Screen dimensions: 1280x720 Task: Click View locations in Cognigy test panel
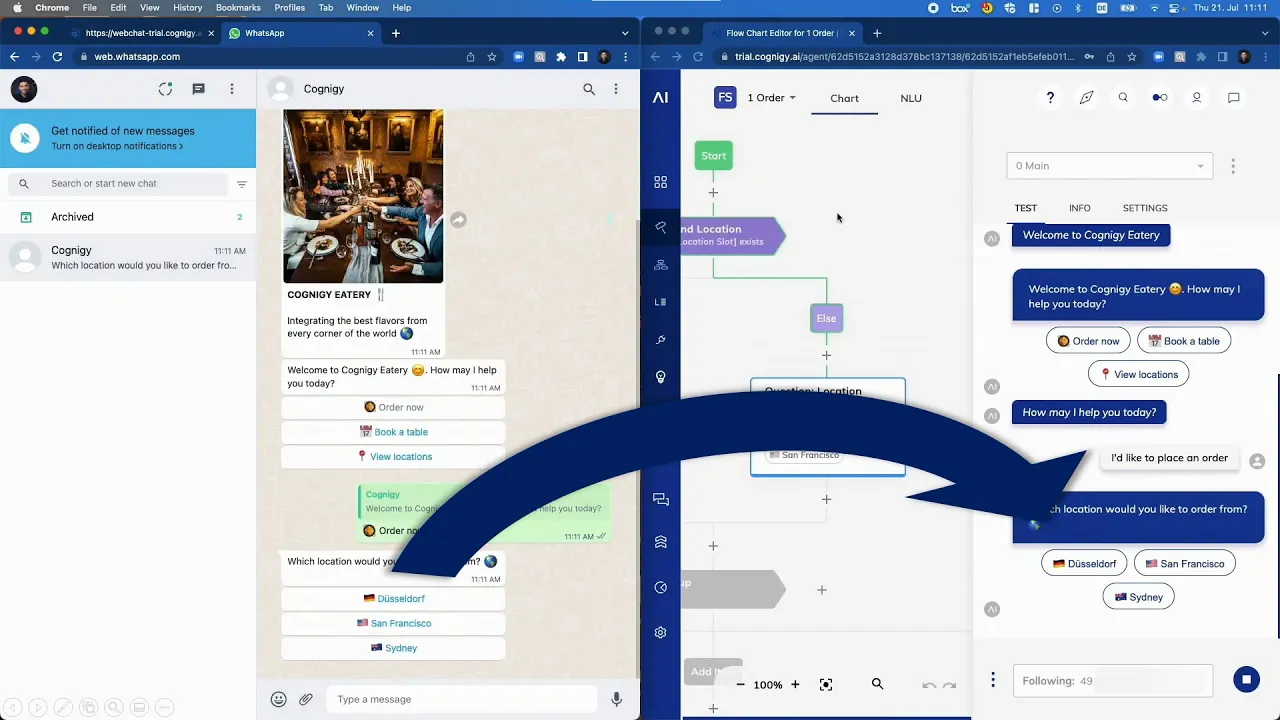click(1138, 374)
